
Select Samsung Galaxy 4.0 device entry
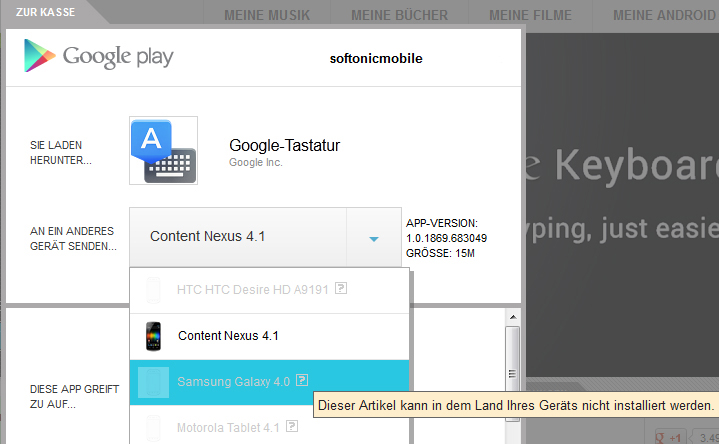pos(269,382)
